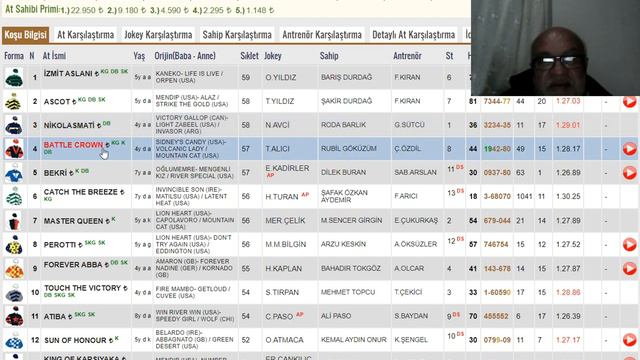Open horse link İZMİT ASLANI

click(68, 73)
